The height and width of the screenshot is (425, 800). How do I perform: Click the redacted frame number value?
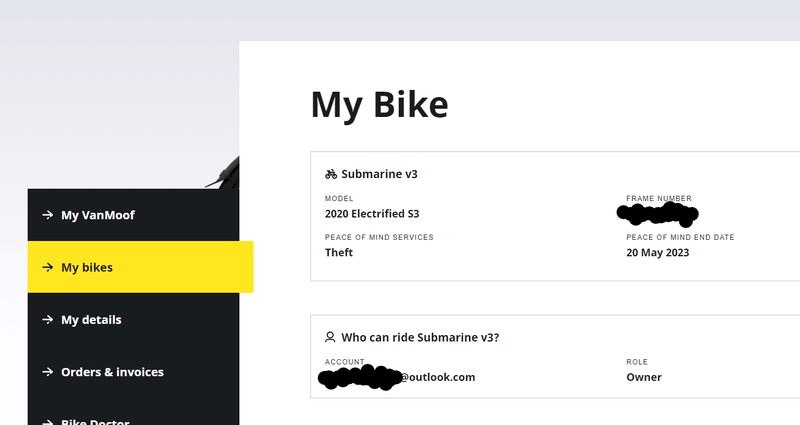pyautogui.click(x=657, y=214)
